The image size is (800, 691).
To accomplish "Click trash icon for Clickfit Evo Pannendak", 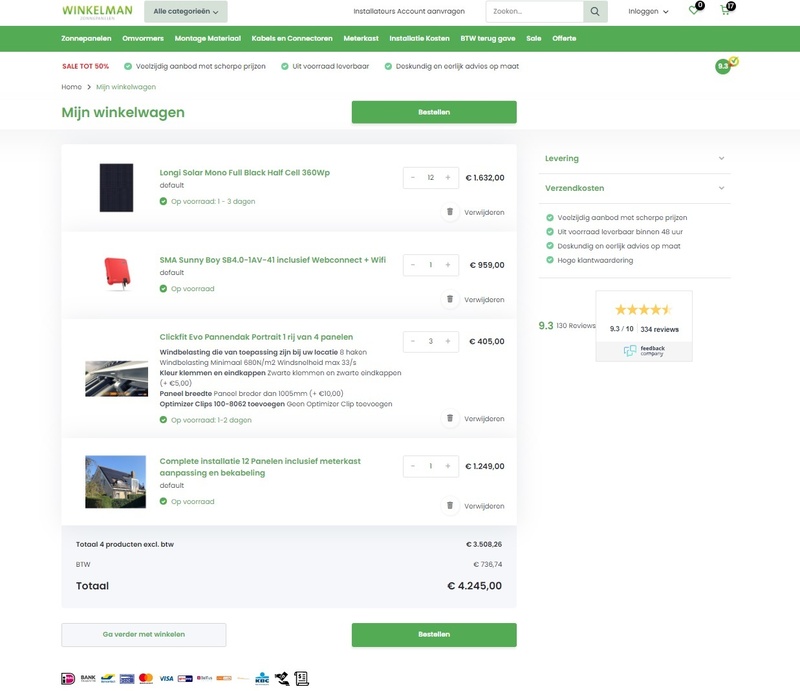I will [450, 418].
